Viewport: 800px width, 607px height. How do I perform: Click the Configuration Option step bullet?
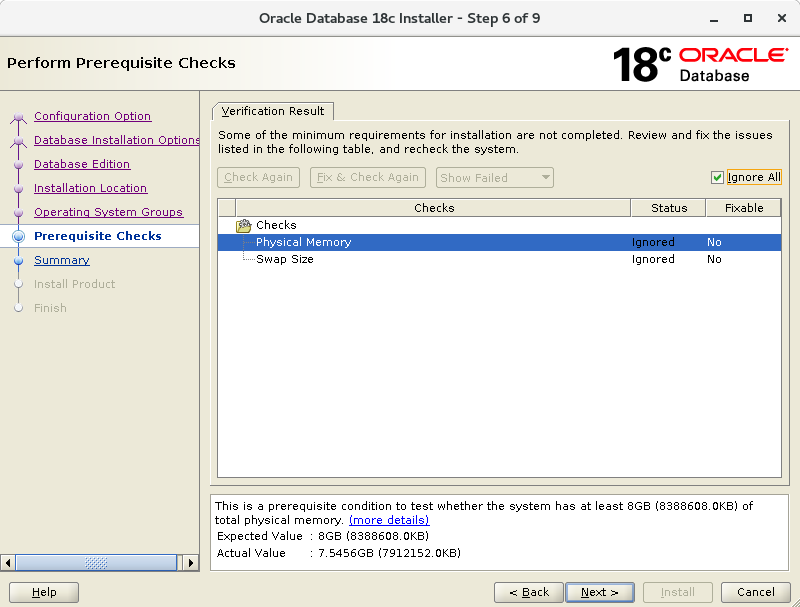(19, 117)
